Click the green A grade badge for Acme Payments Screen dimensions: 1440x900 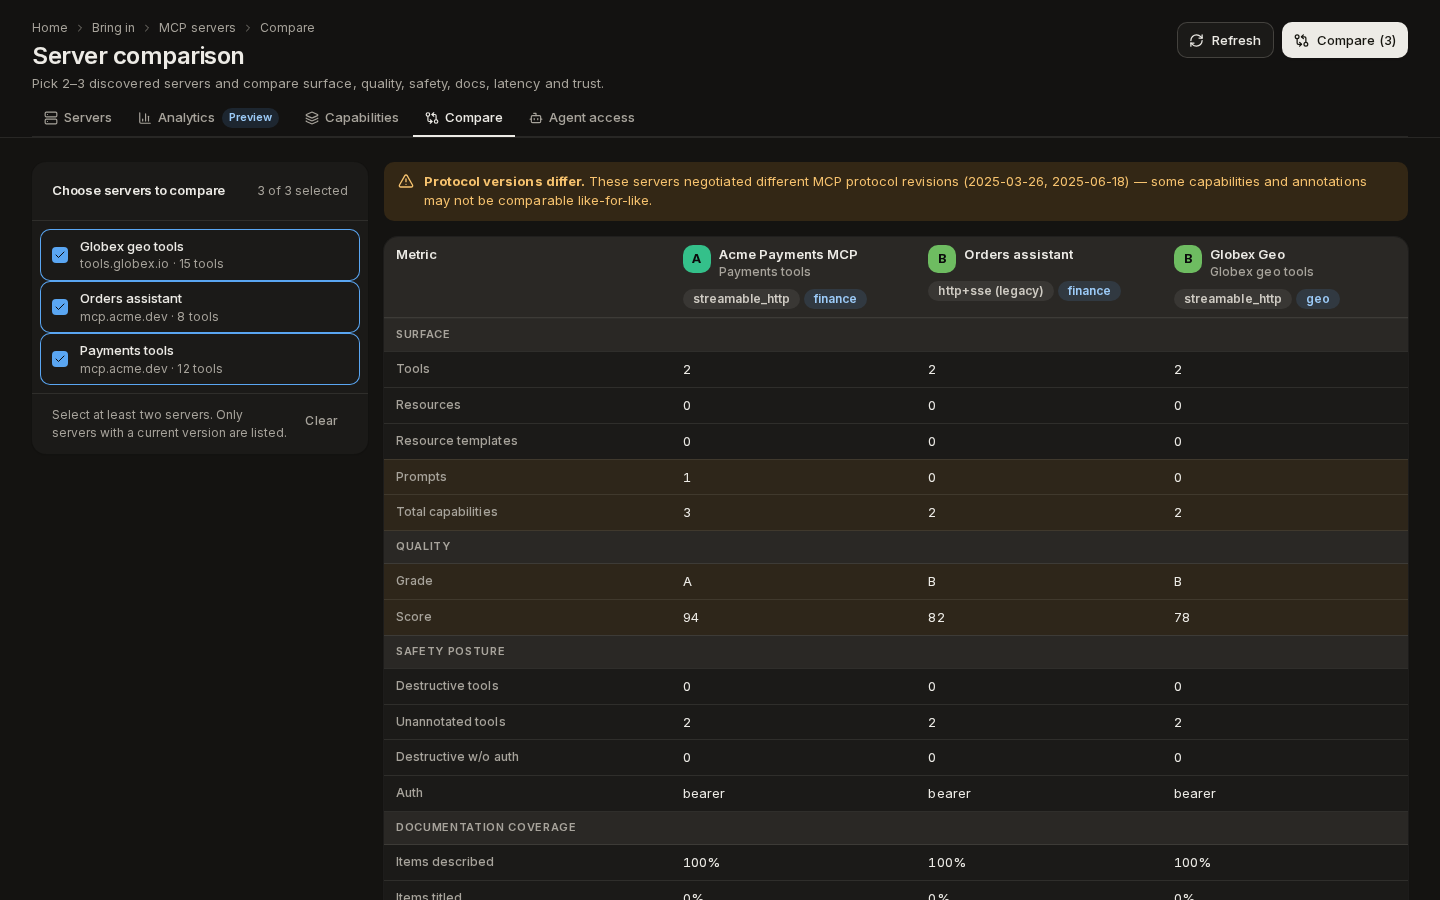pyautogui.click(x=697, y=259)
